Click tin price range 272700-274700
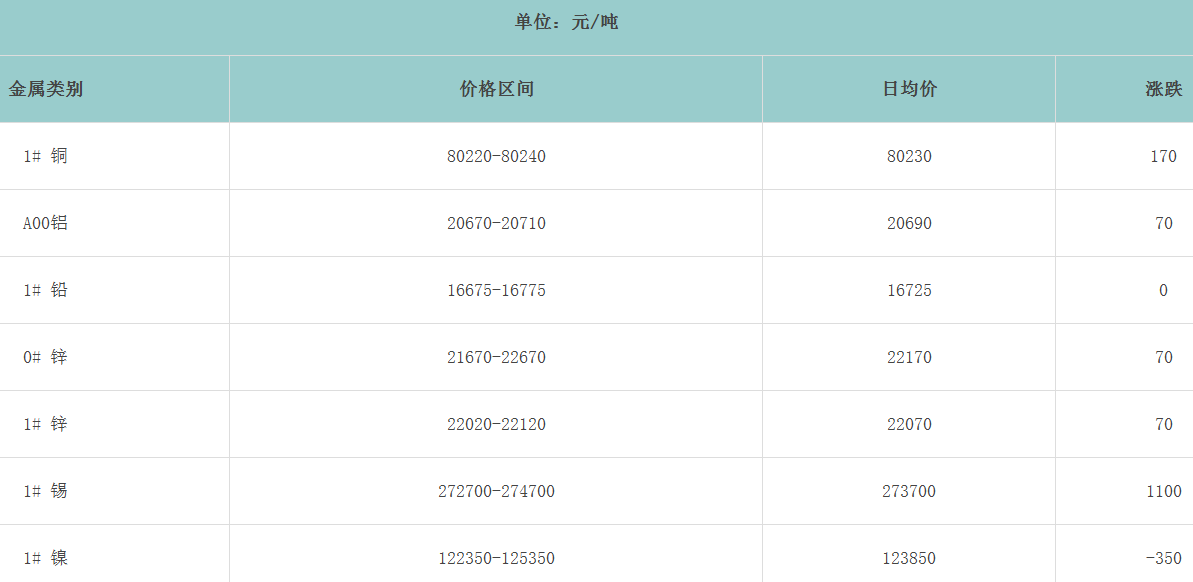 (x=496, y=491)
